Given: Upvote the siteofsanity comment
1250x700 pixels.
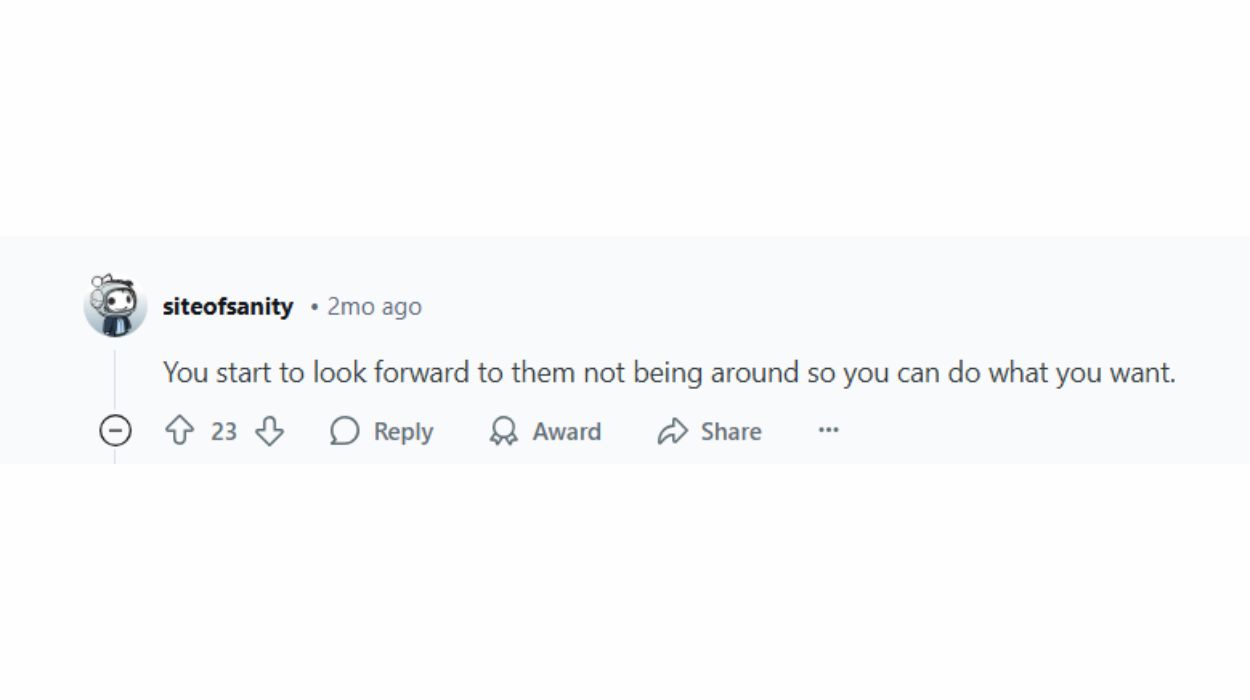Looking at the screenshot, I should [x=179, y=431].
